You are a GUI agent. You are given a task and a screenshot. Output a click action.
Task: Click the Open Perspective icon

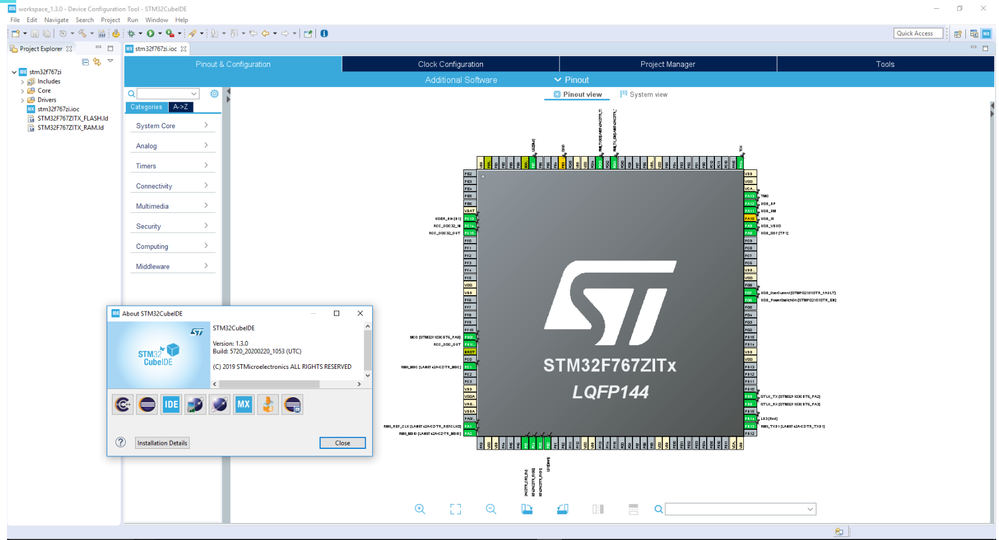tap(958, 34)
